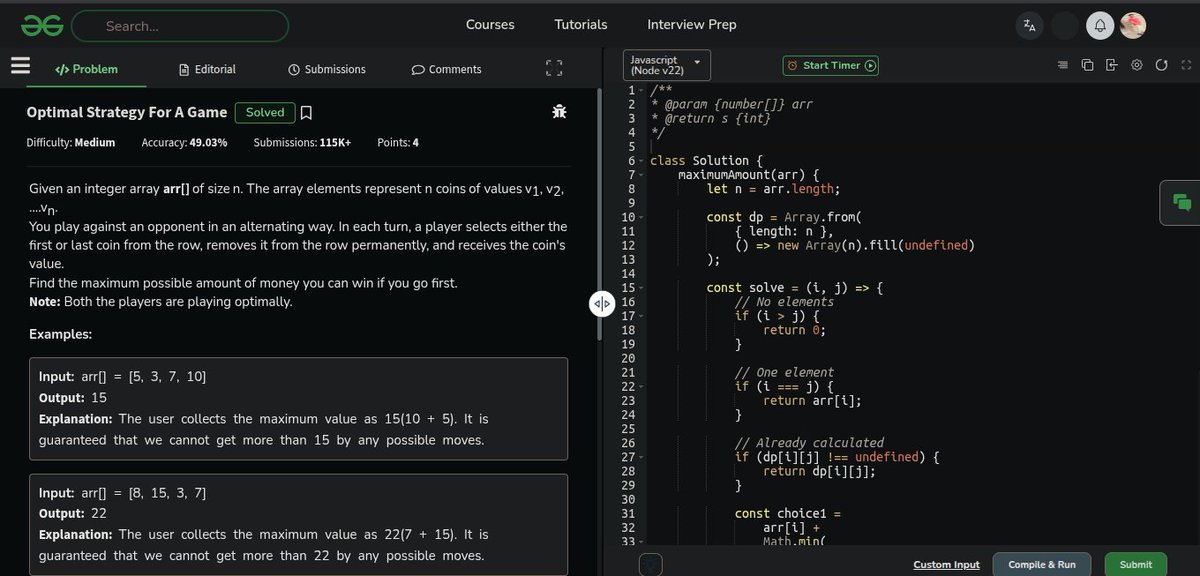Click the 'Points: 4' text
The width and height of the screenshot is (1200, 576).
(398, 142)
